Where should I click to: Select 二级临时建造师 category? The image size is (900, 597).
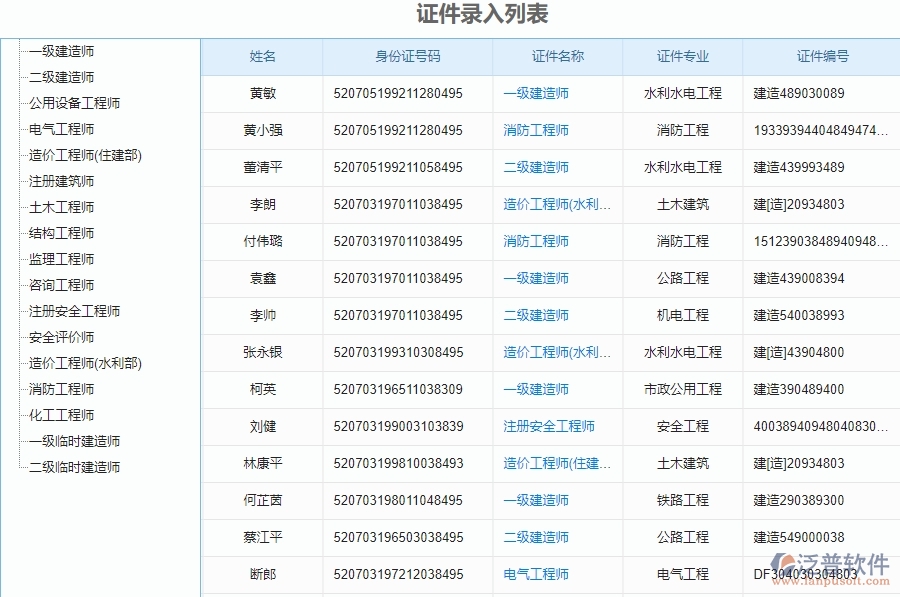[x=70, y=466]
